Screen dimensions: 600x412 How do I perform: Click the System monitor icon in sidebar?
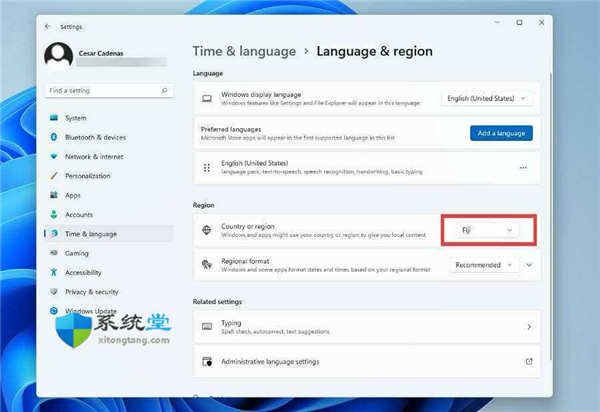click(54, 117)
